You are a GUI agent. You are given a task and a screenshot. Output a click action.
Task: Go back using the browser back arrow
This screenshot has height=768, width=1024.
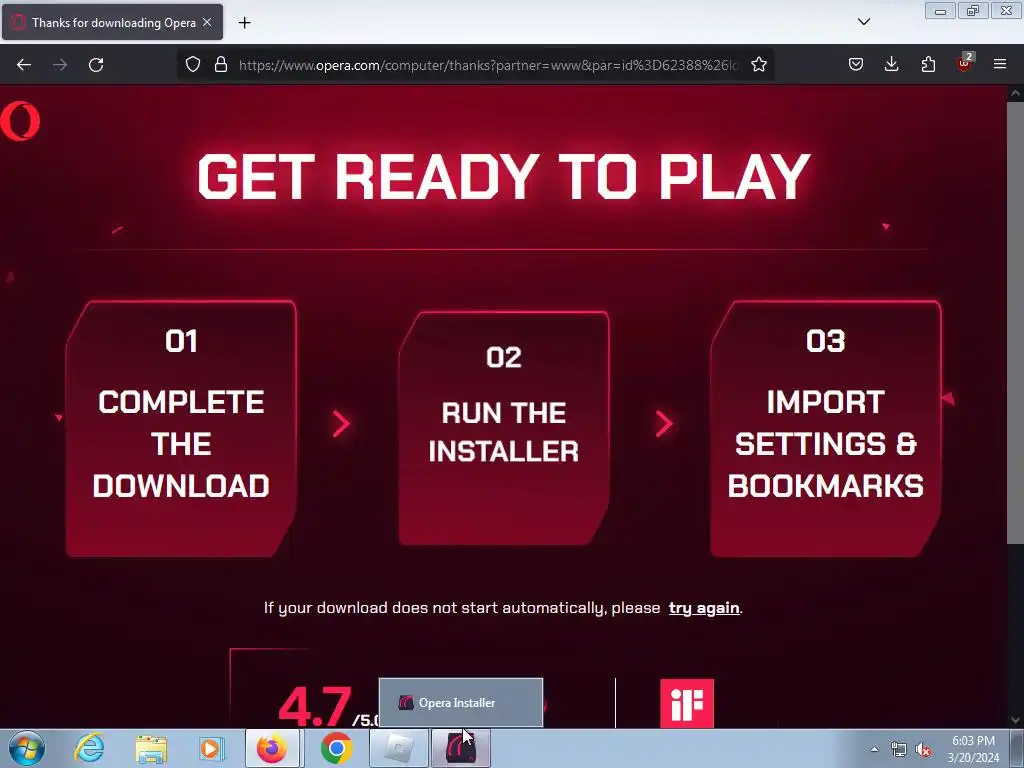24,65
